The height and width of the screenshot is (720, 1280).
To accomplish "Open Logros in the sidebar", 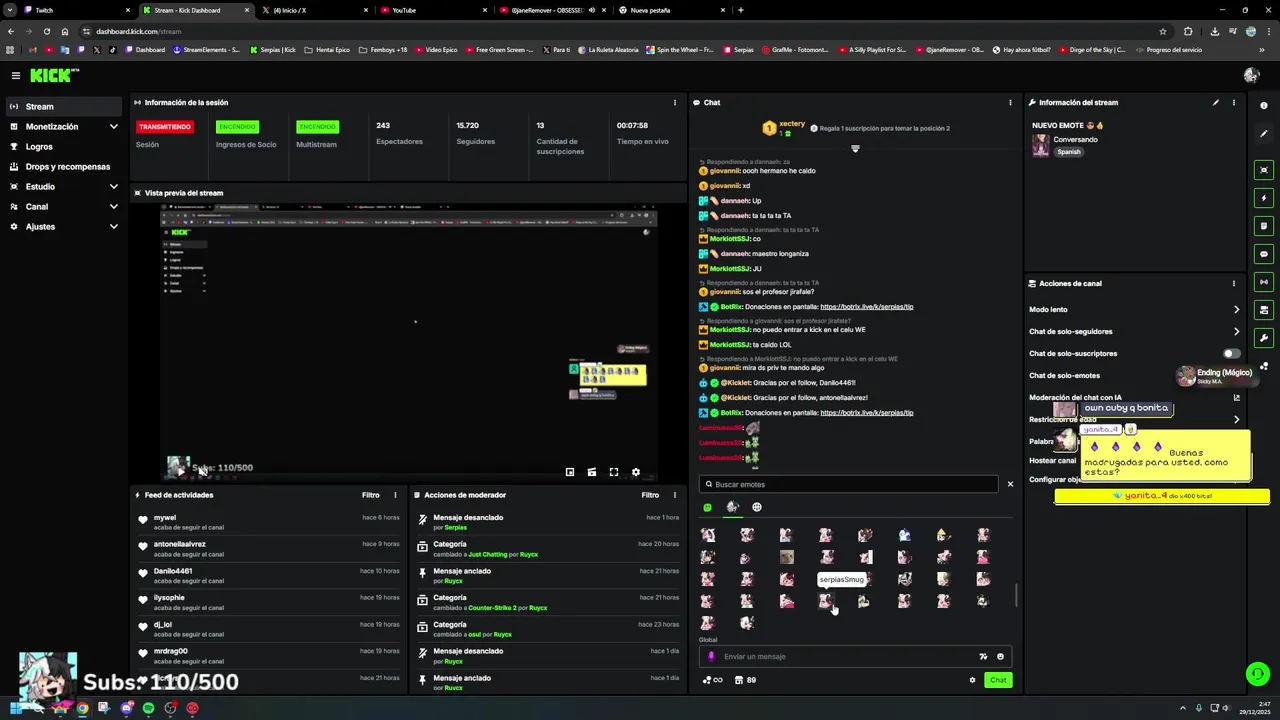I will click(x=62, y=147).
